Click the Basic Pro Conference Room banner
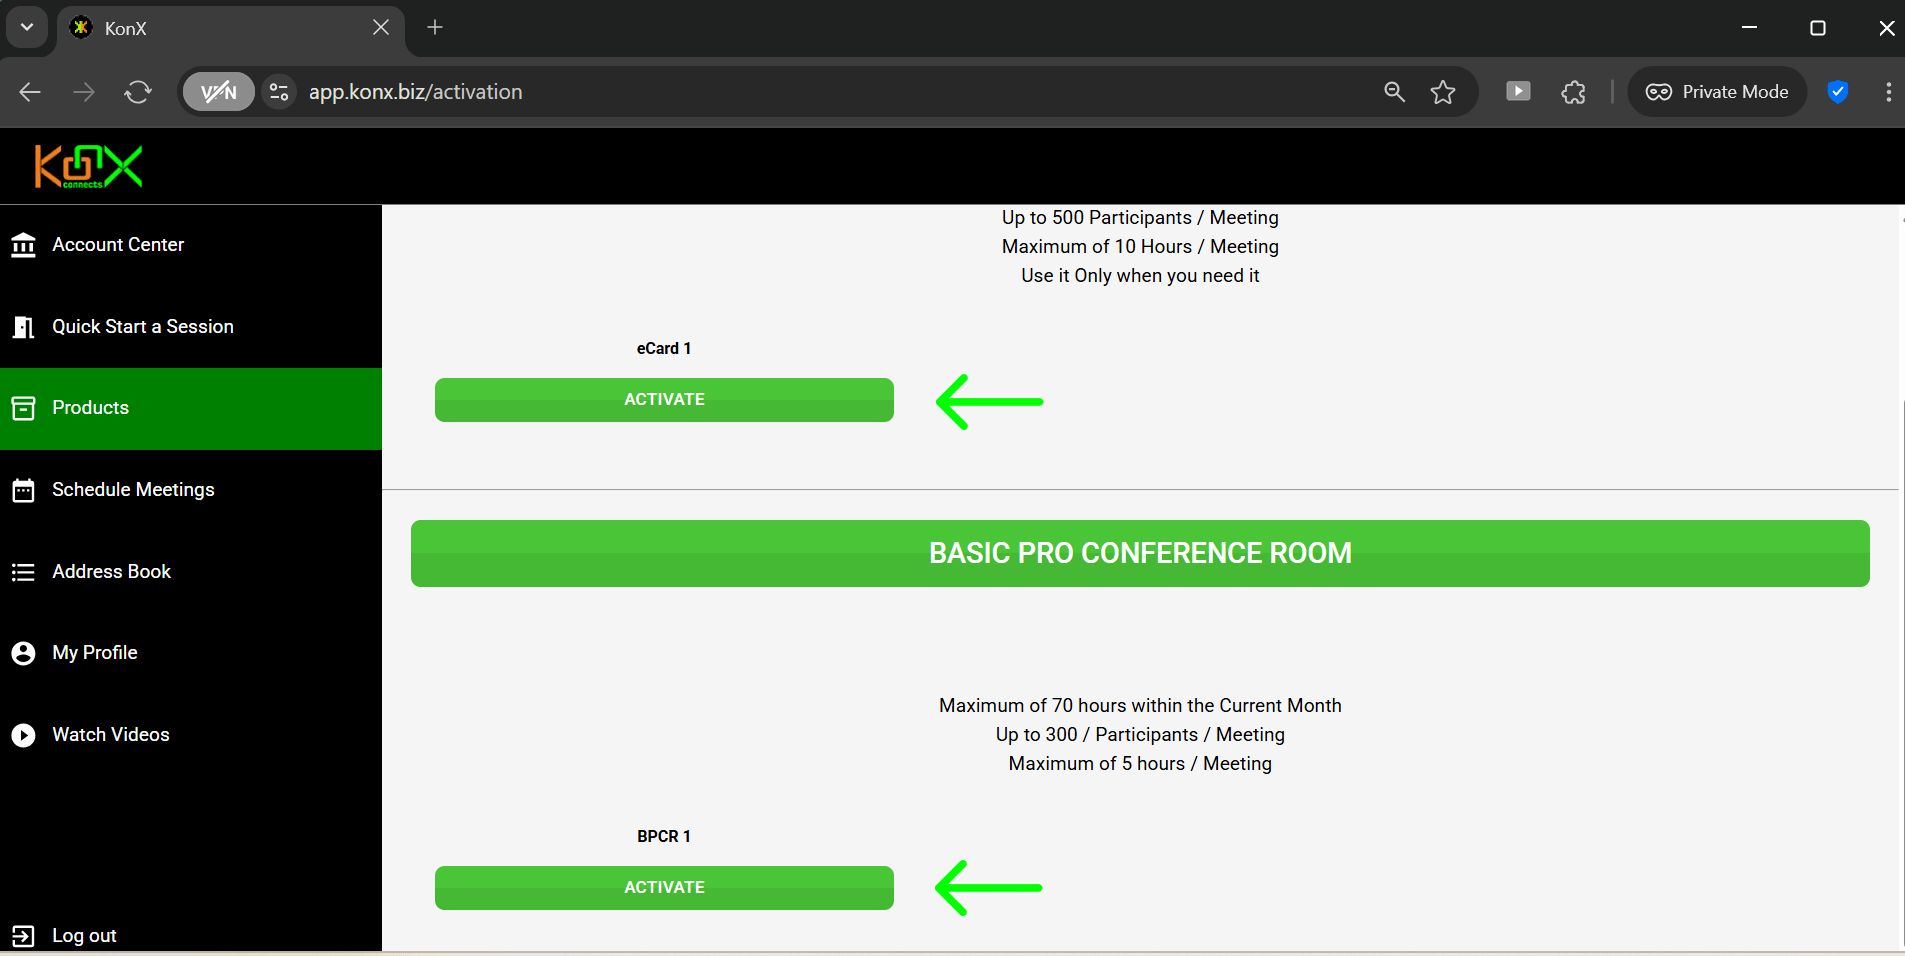Image resolution: width=1905 pixels, height=956 pixels. pyautogui.click(x=1140, y=553)
